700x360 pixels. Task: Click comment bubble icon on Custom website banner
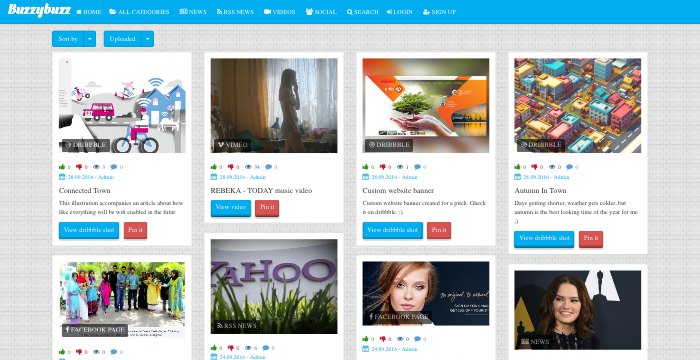click(x=417, y=167)
